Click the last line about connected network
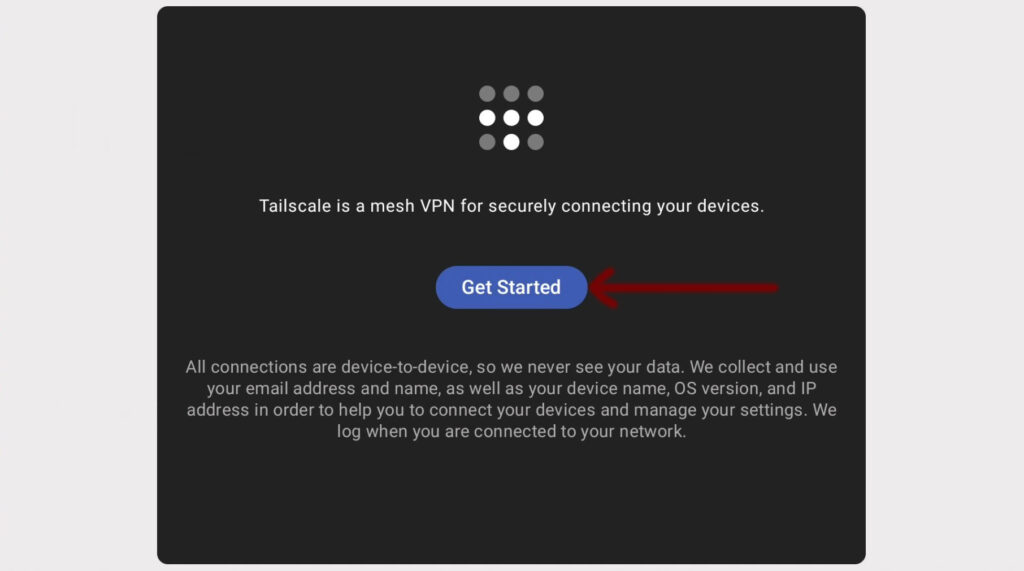 (511, 431)
